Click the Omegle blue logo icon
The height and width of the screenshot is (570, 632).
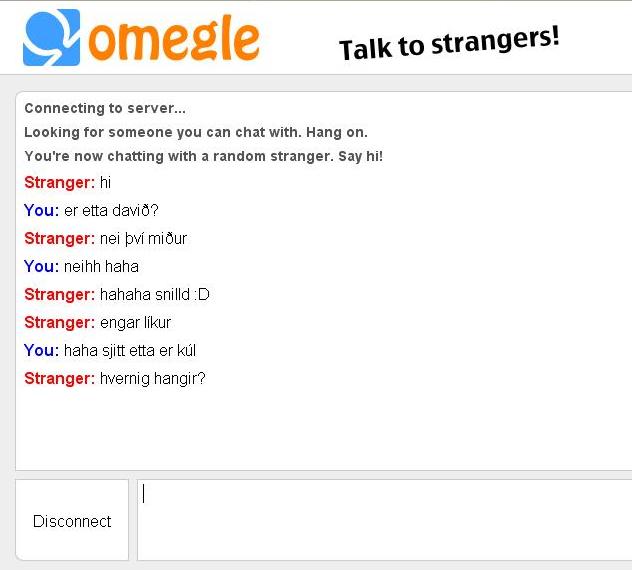pos(51,37)
